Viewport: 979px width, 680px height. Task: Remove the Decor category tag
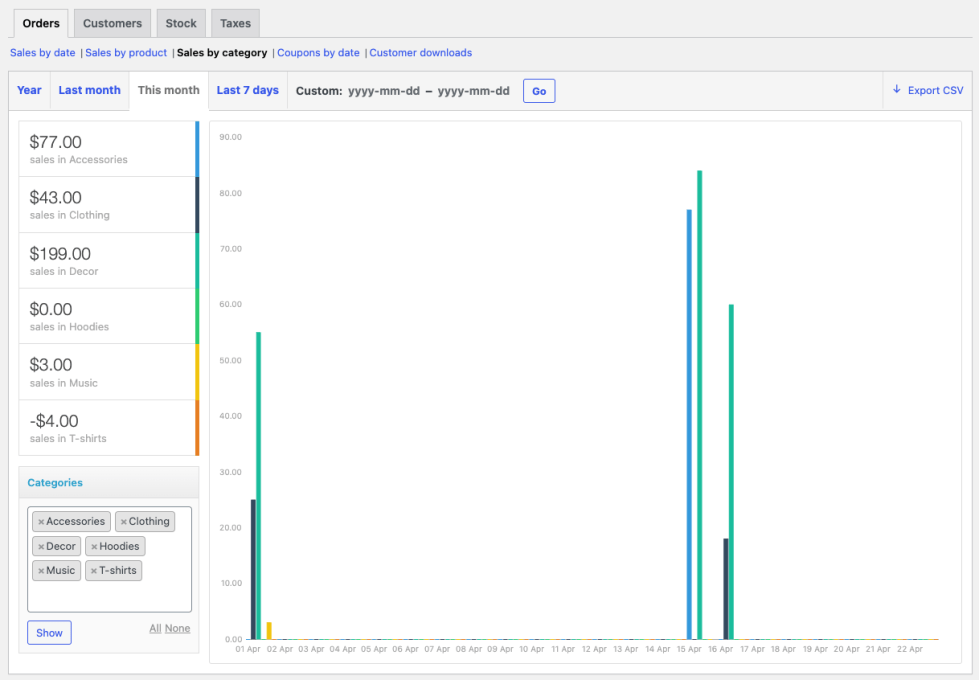point(41,547)
